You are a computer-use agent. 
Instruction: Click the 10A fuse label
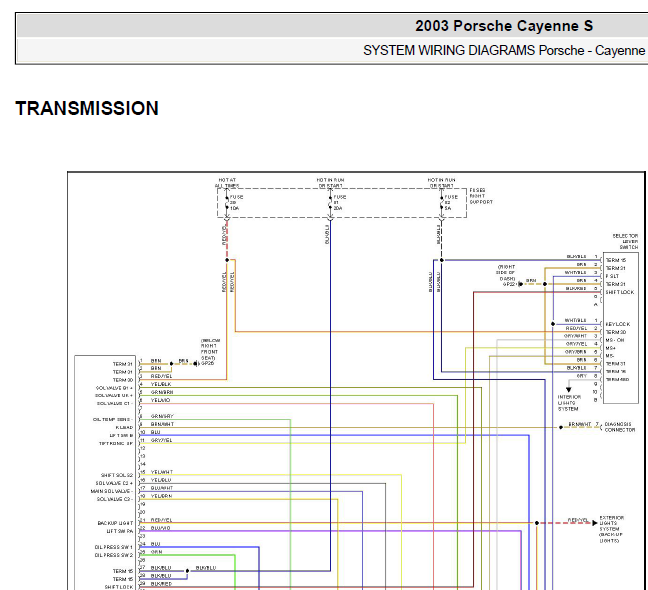point(234,208)
